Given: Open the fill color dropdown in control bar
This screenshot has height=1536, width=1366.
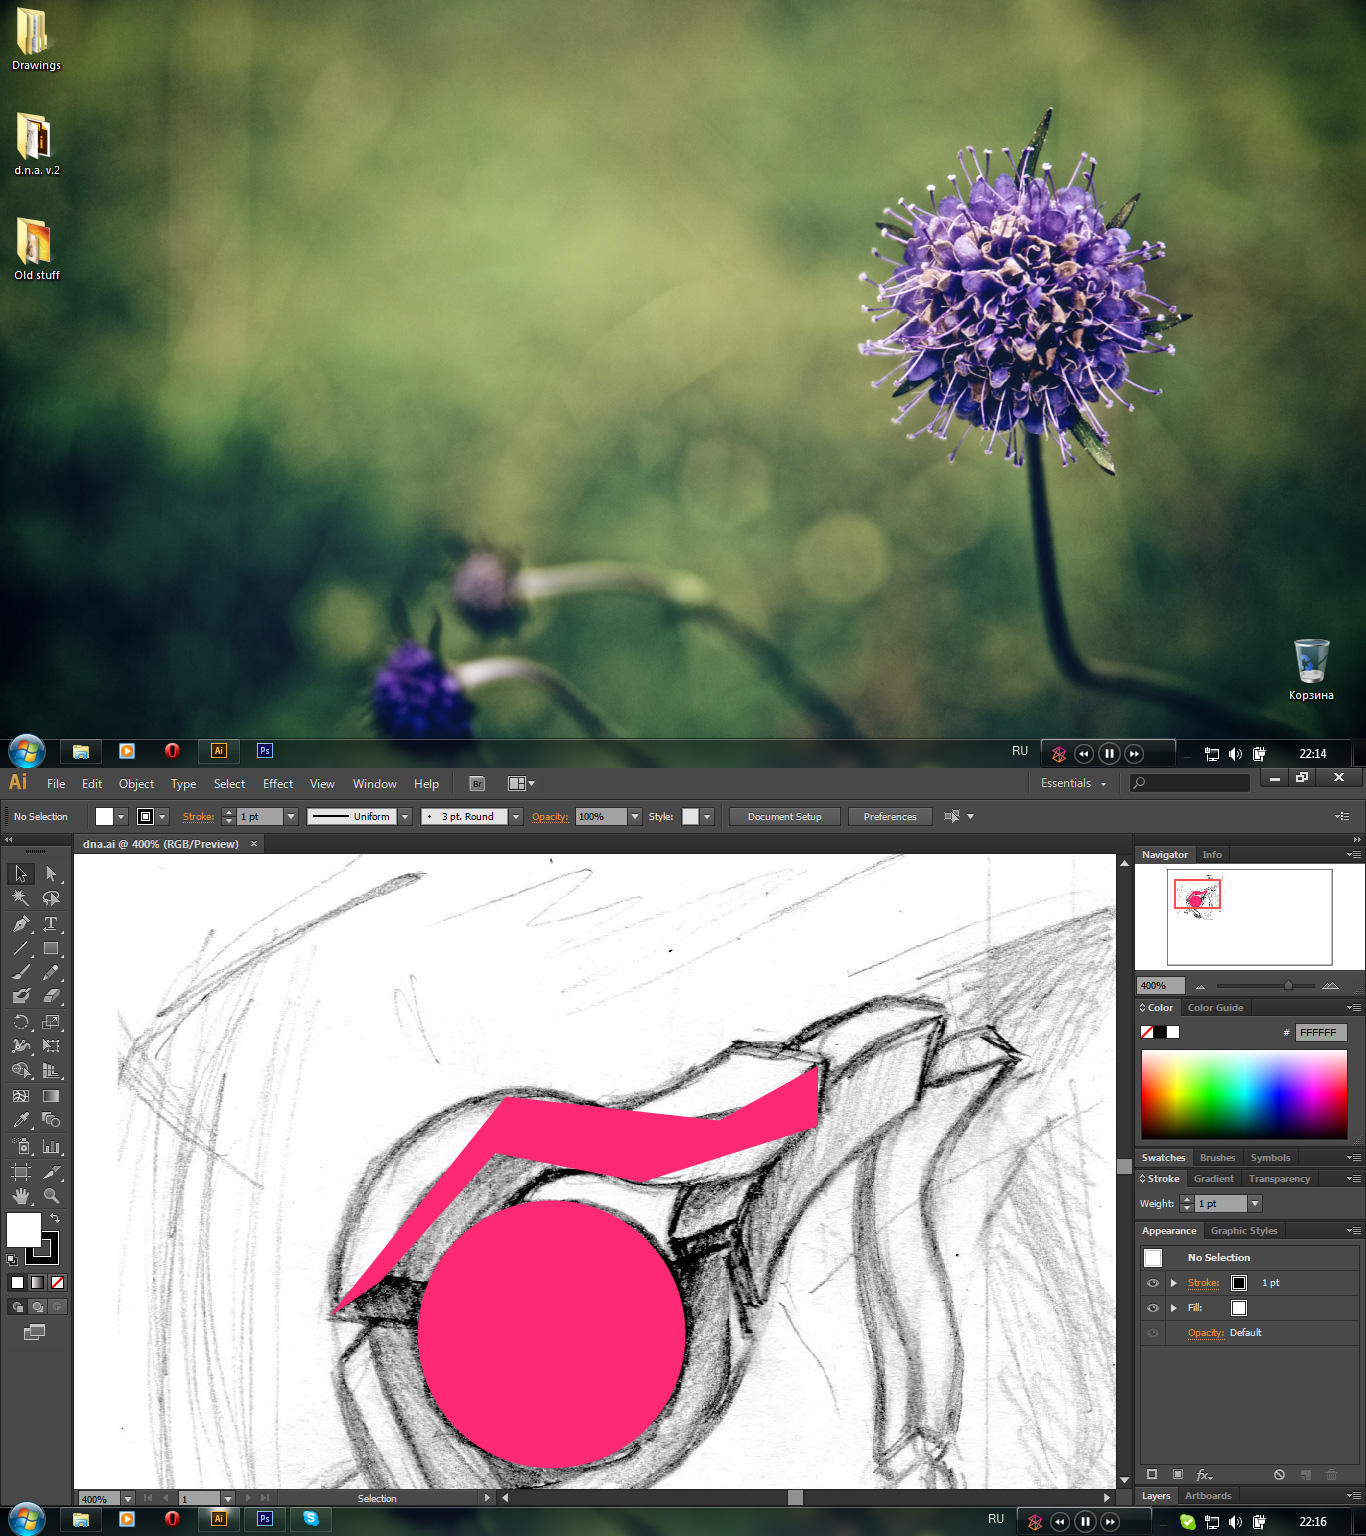Looking at the screenshot, I should [121, 817].
